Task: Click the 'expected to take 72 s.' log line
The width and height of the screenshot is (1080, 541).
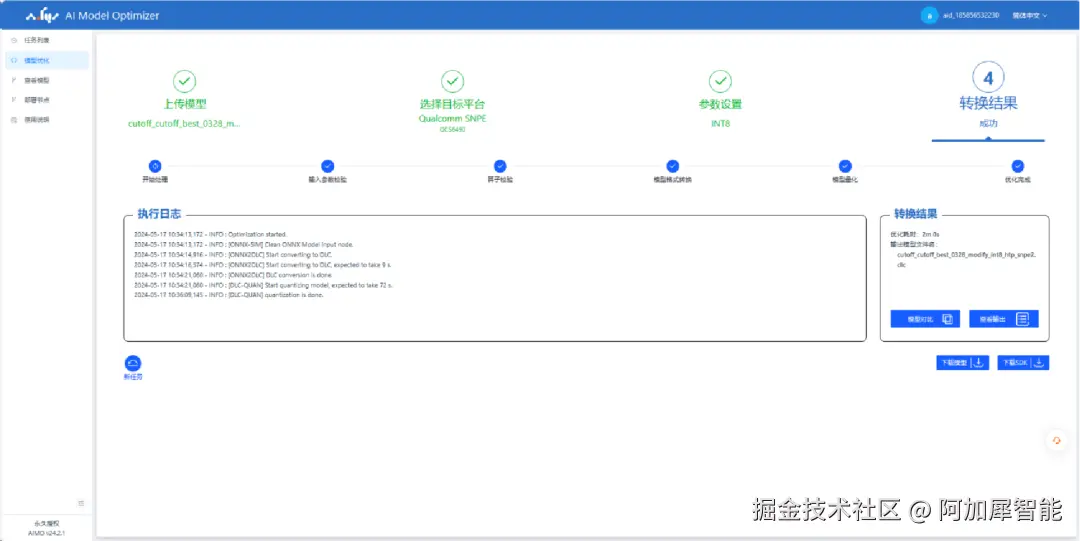Action: coord(264,285)
